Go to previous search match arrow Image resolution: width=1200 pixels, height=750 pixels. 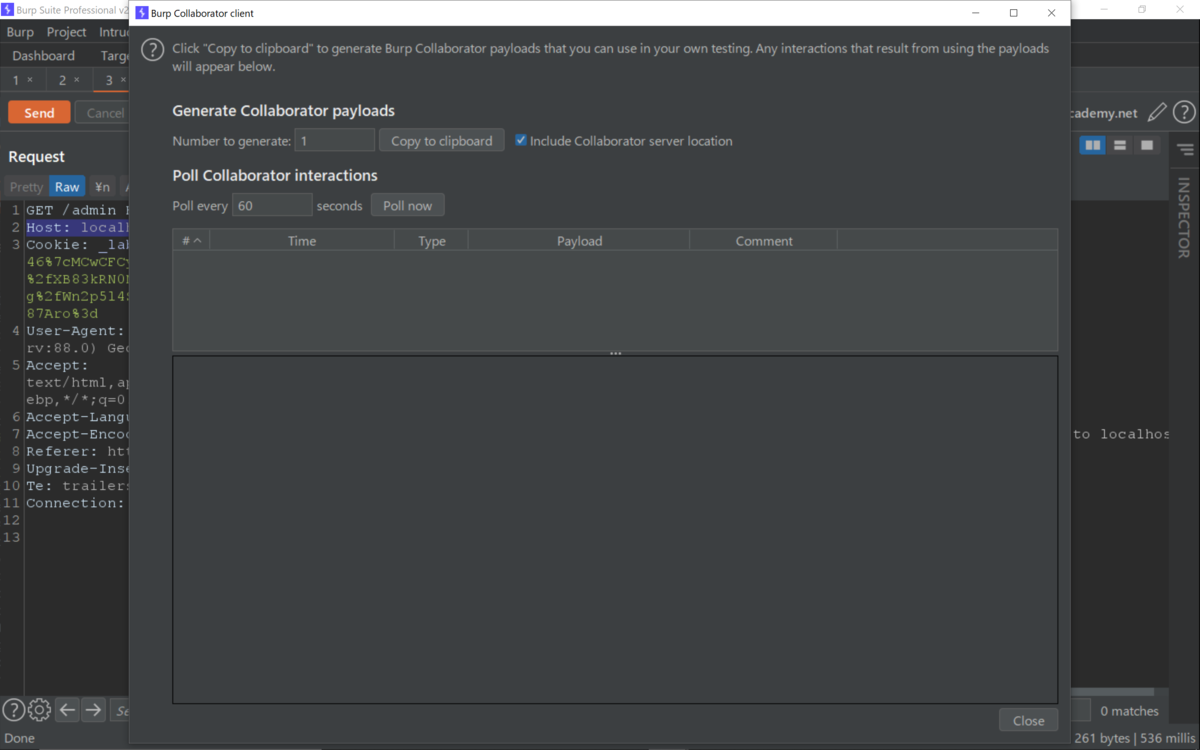click(x=67, y=710)
